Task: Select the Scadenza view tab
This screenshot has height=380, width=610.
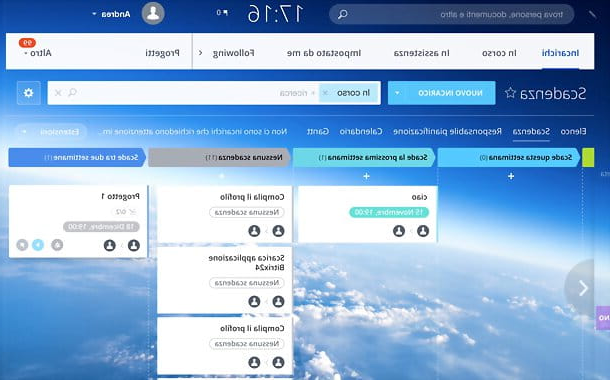Action: 531,131
